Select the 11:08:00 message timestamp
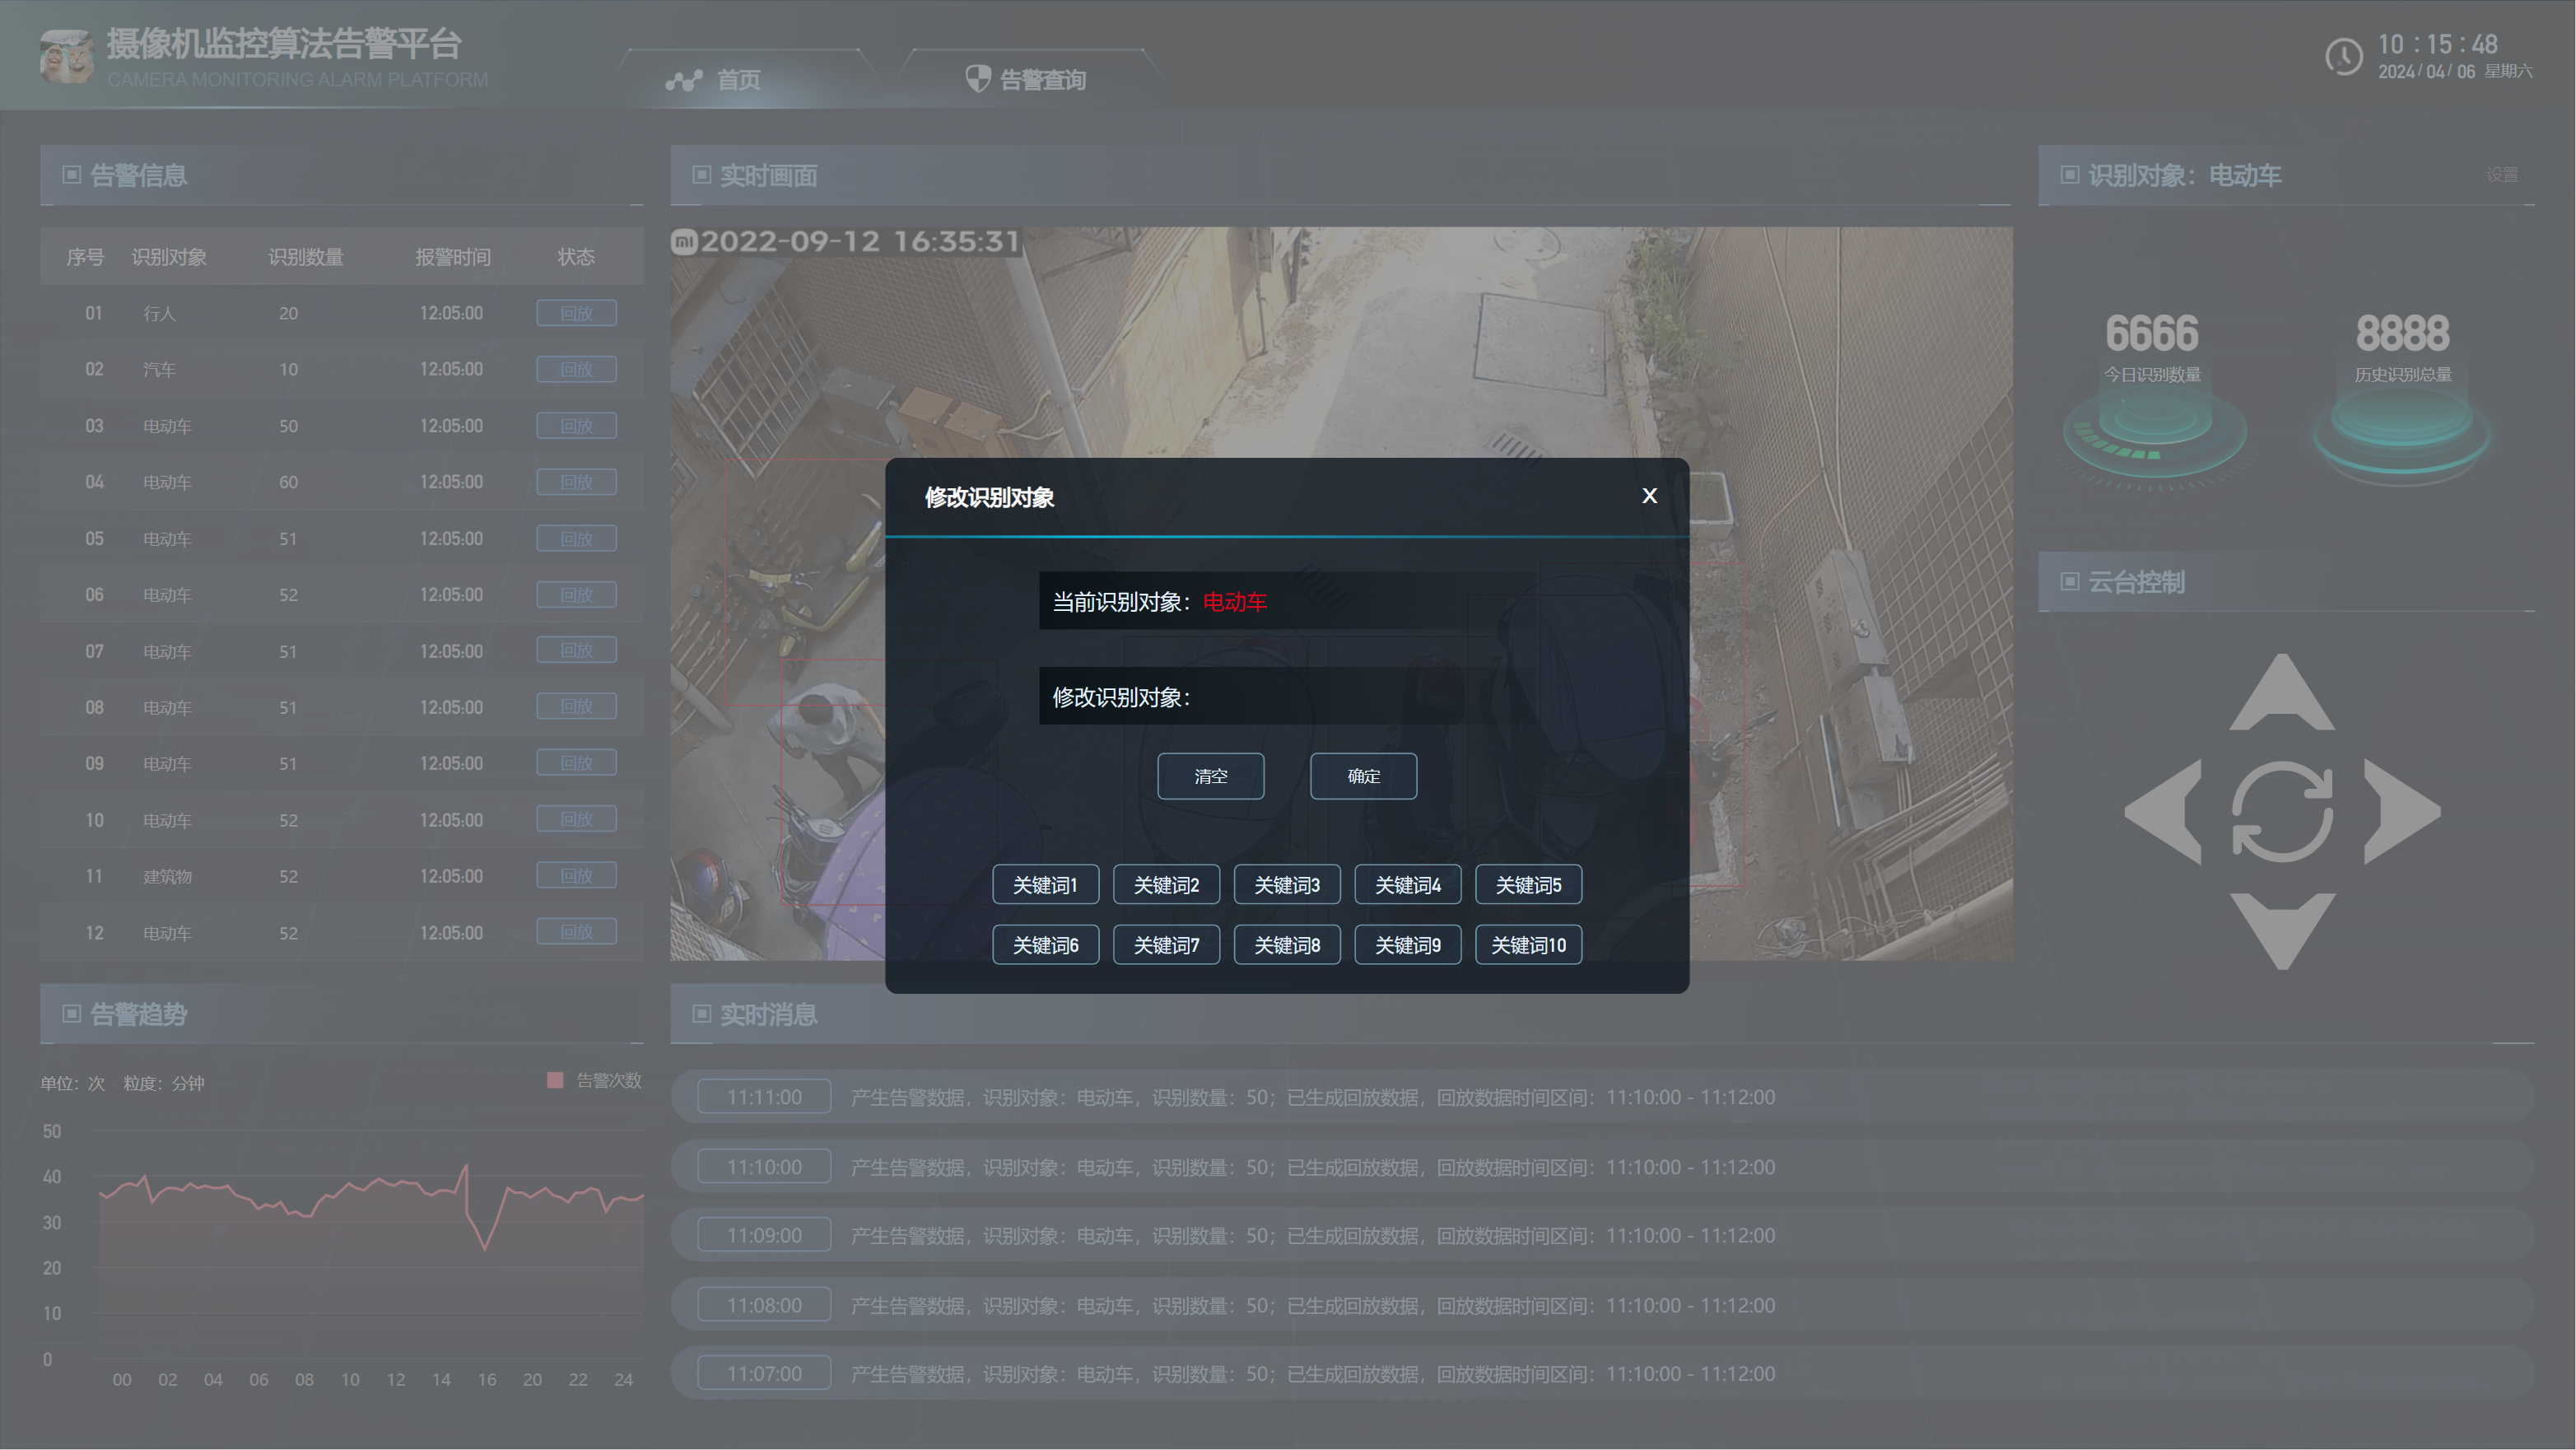Image resolution: width=2576 pixels, height=1450 pixels. coord(764,1305)
